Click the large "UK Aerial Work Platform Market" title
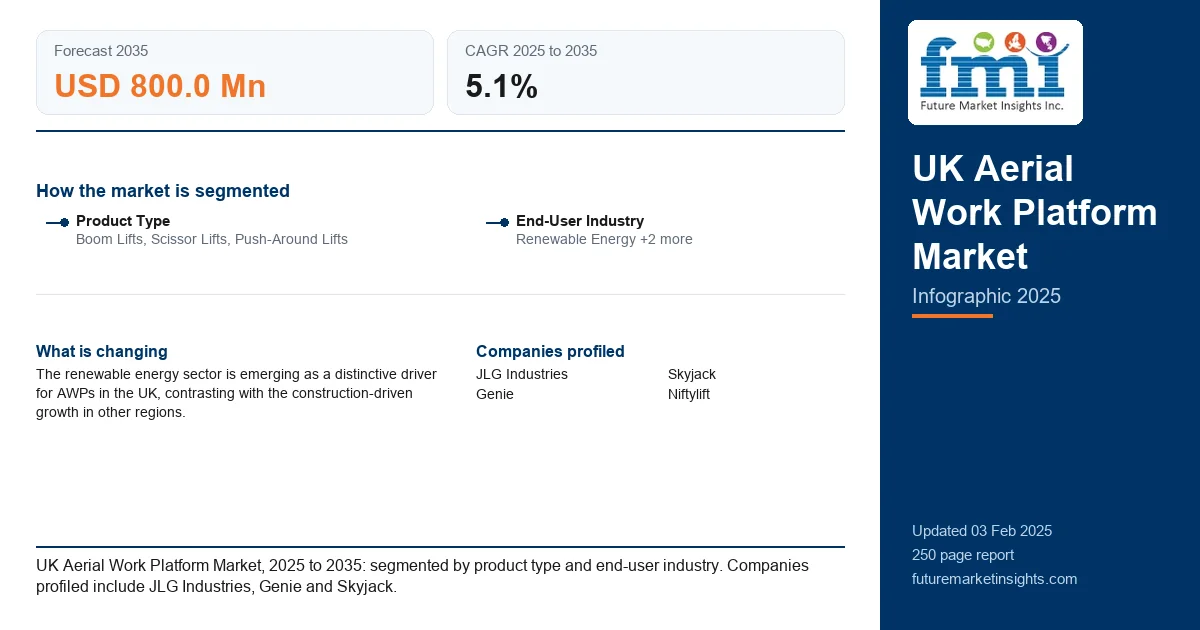Viewport: 1200px width, 630px height. (x=1035, y=212)
